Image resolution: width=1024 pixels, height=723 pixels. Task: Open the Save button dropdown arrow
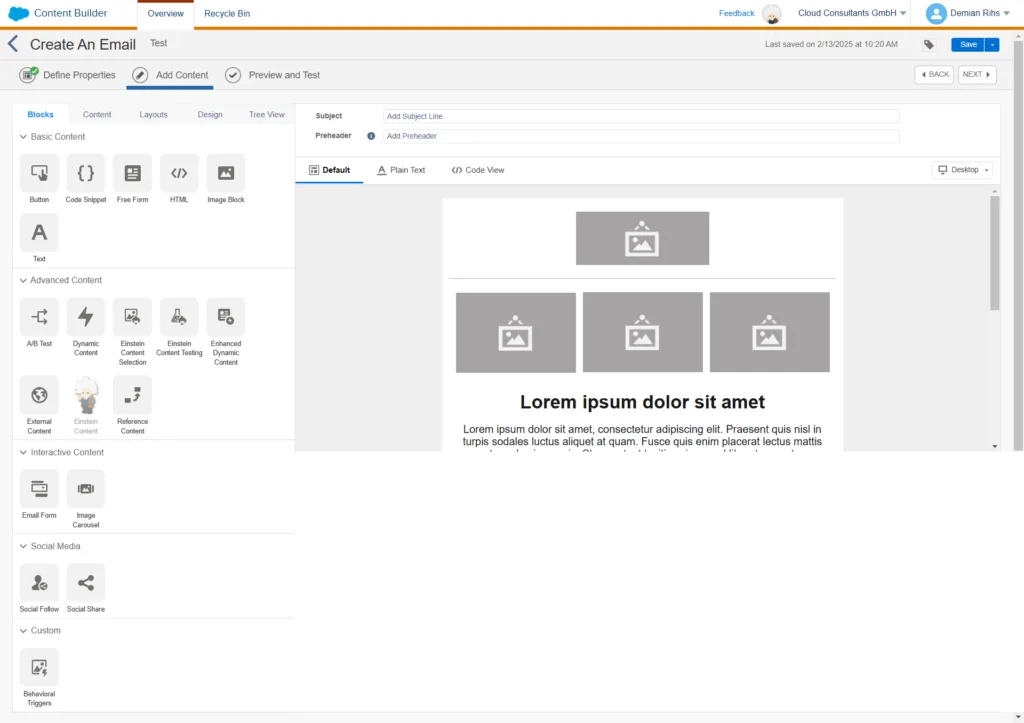point(992,45)
